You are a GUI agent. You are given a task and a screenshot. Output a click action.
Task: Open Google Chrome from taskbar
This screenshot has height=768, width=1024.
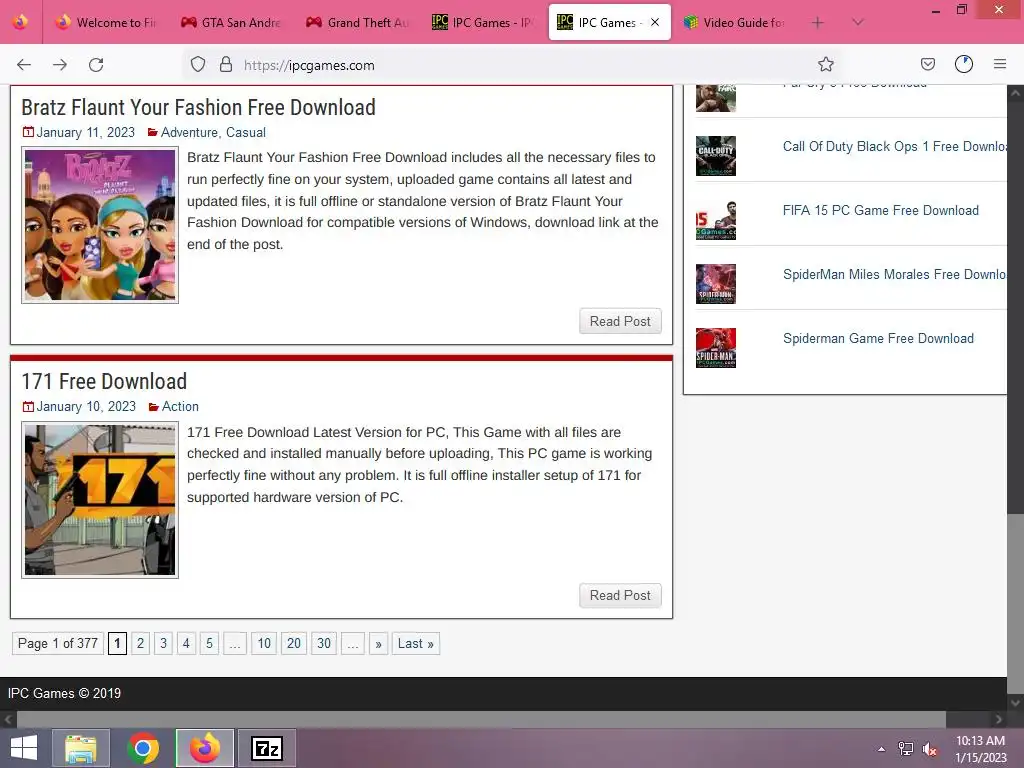pyautogui.click(x=143, y=748)
